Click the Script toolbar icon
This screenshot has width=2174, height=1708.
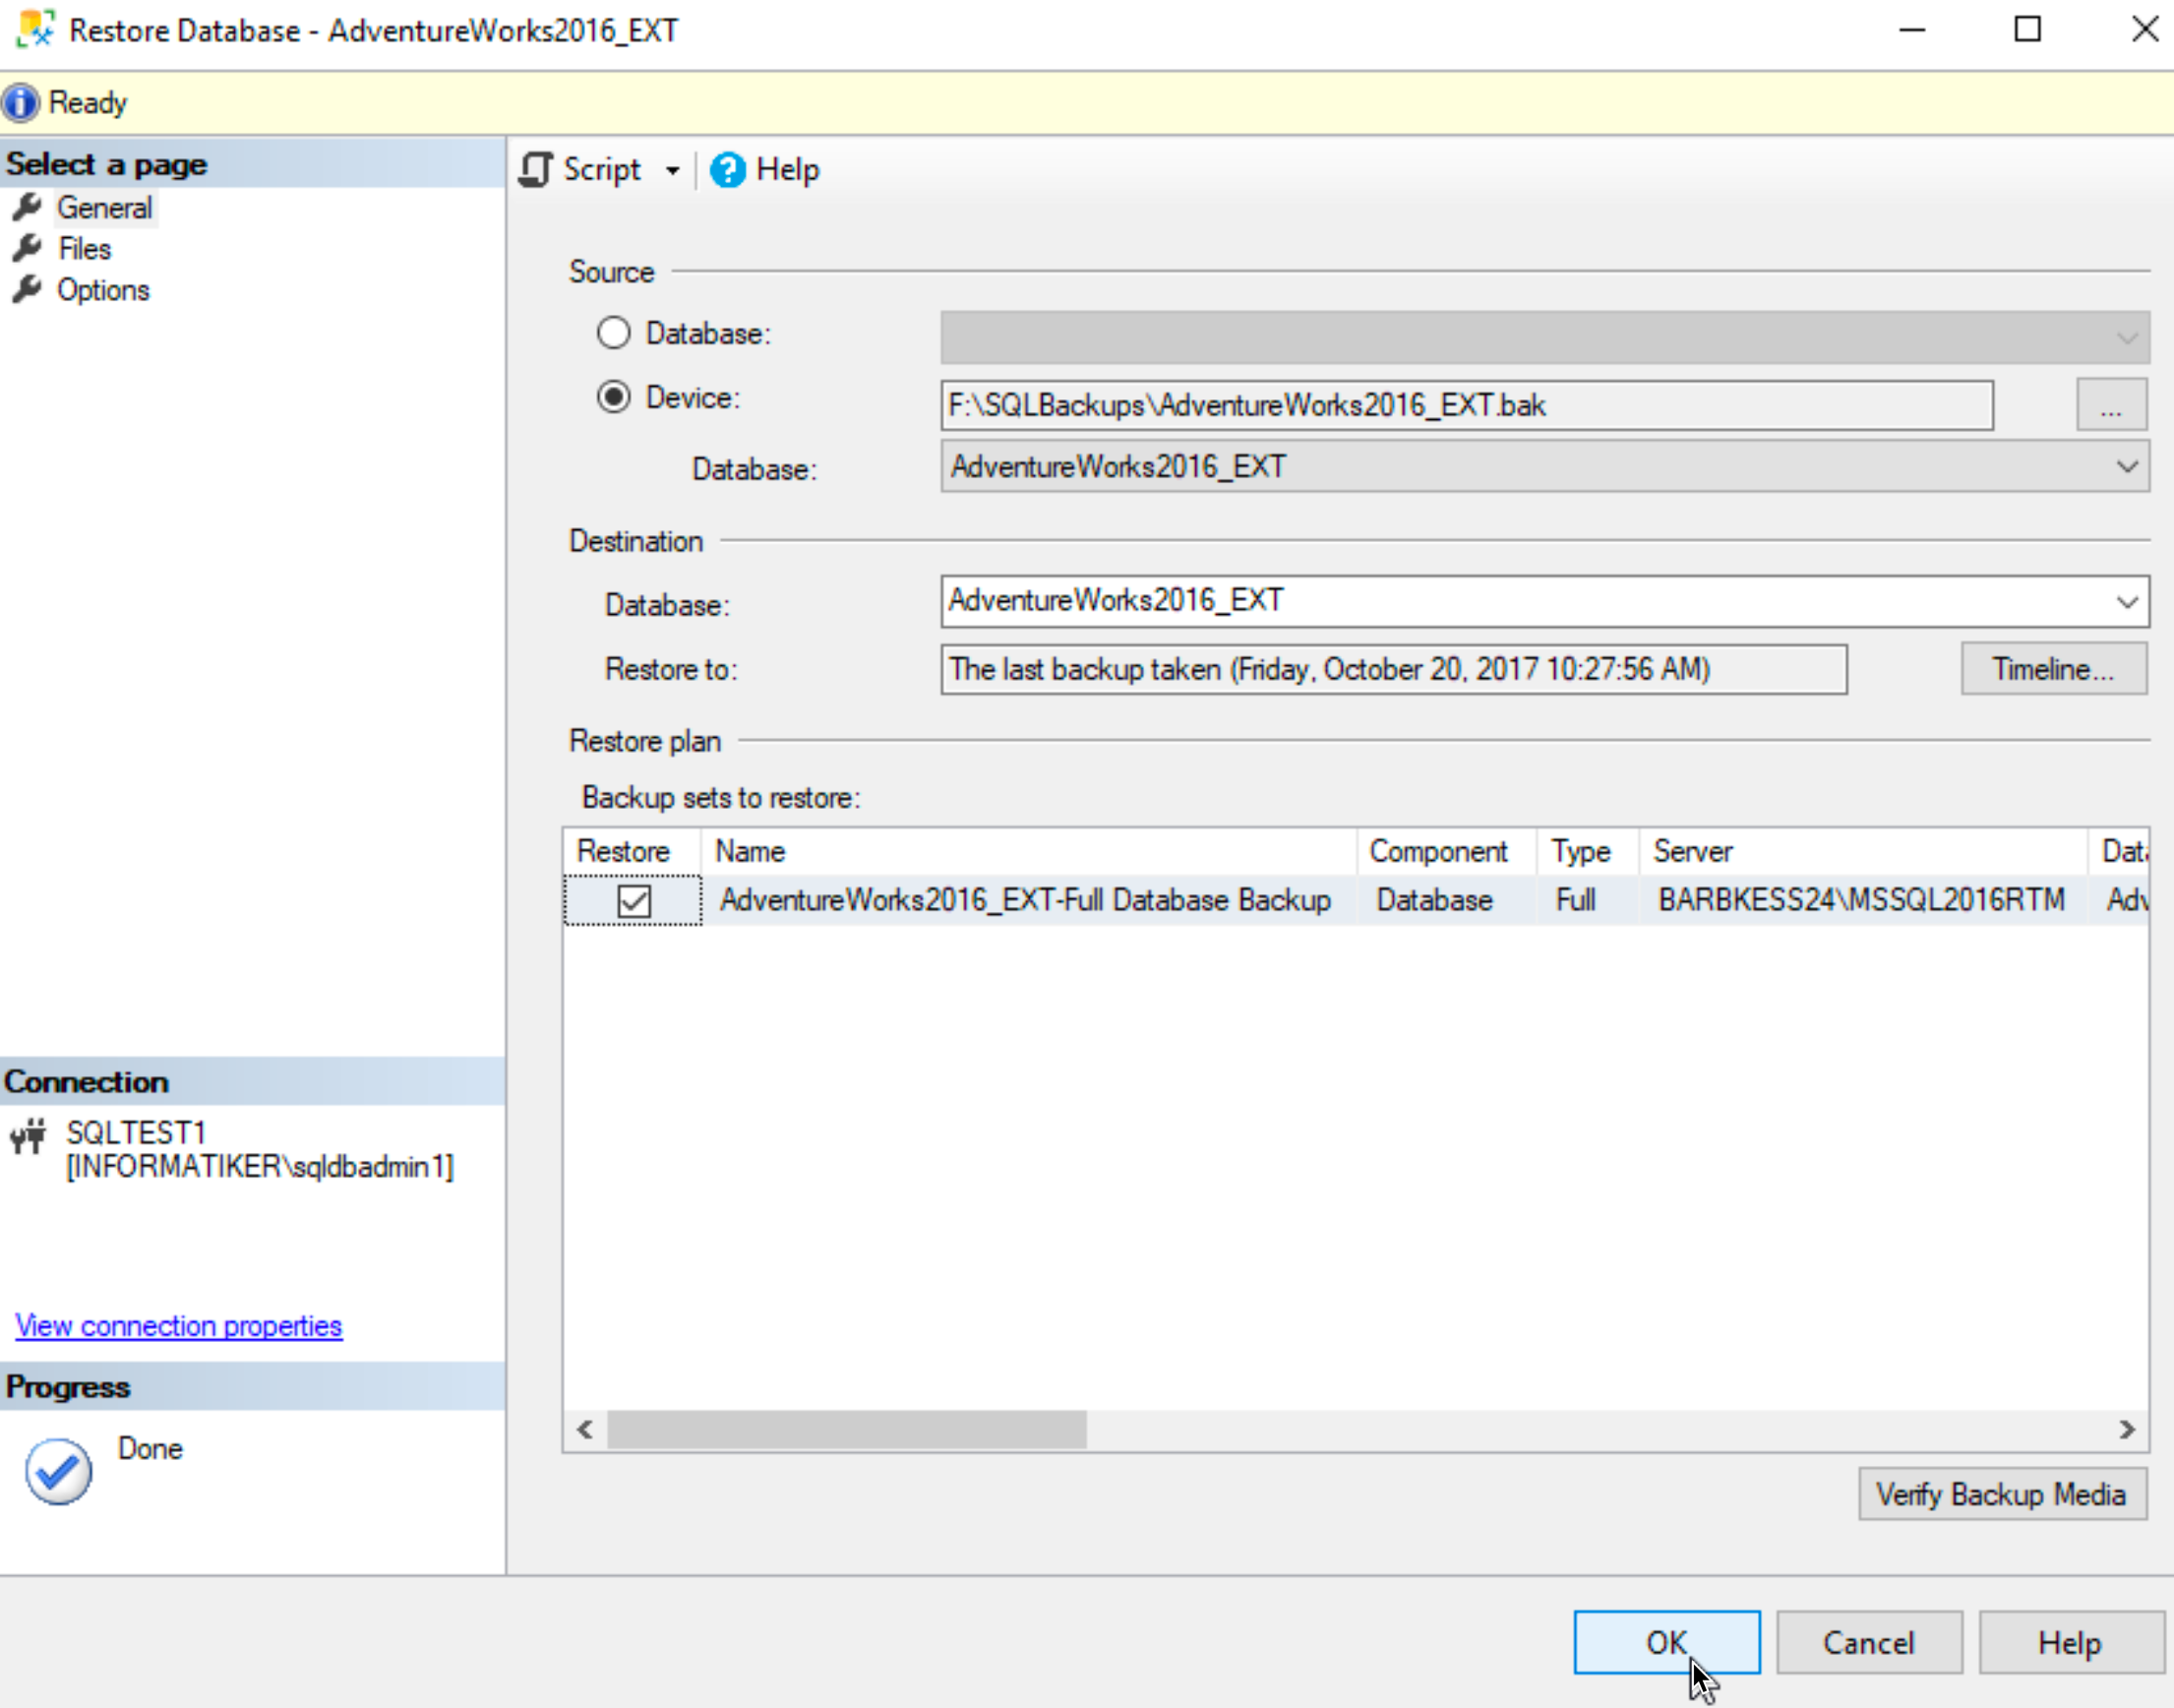click(x=536, y=169)
